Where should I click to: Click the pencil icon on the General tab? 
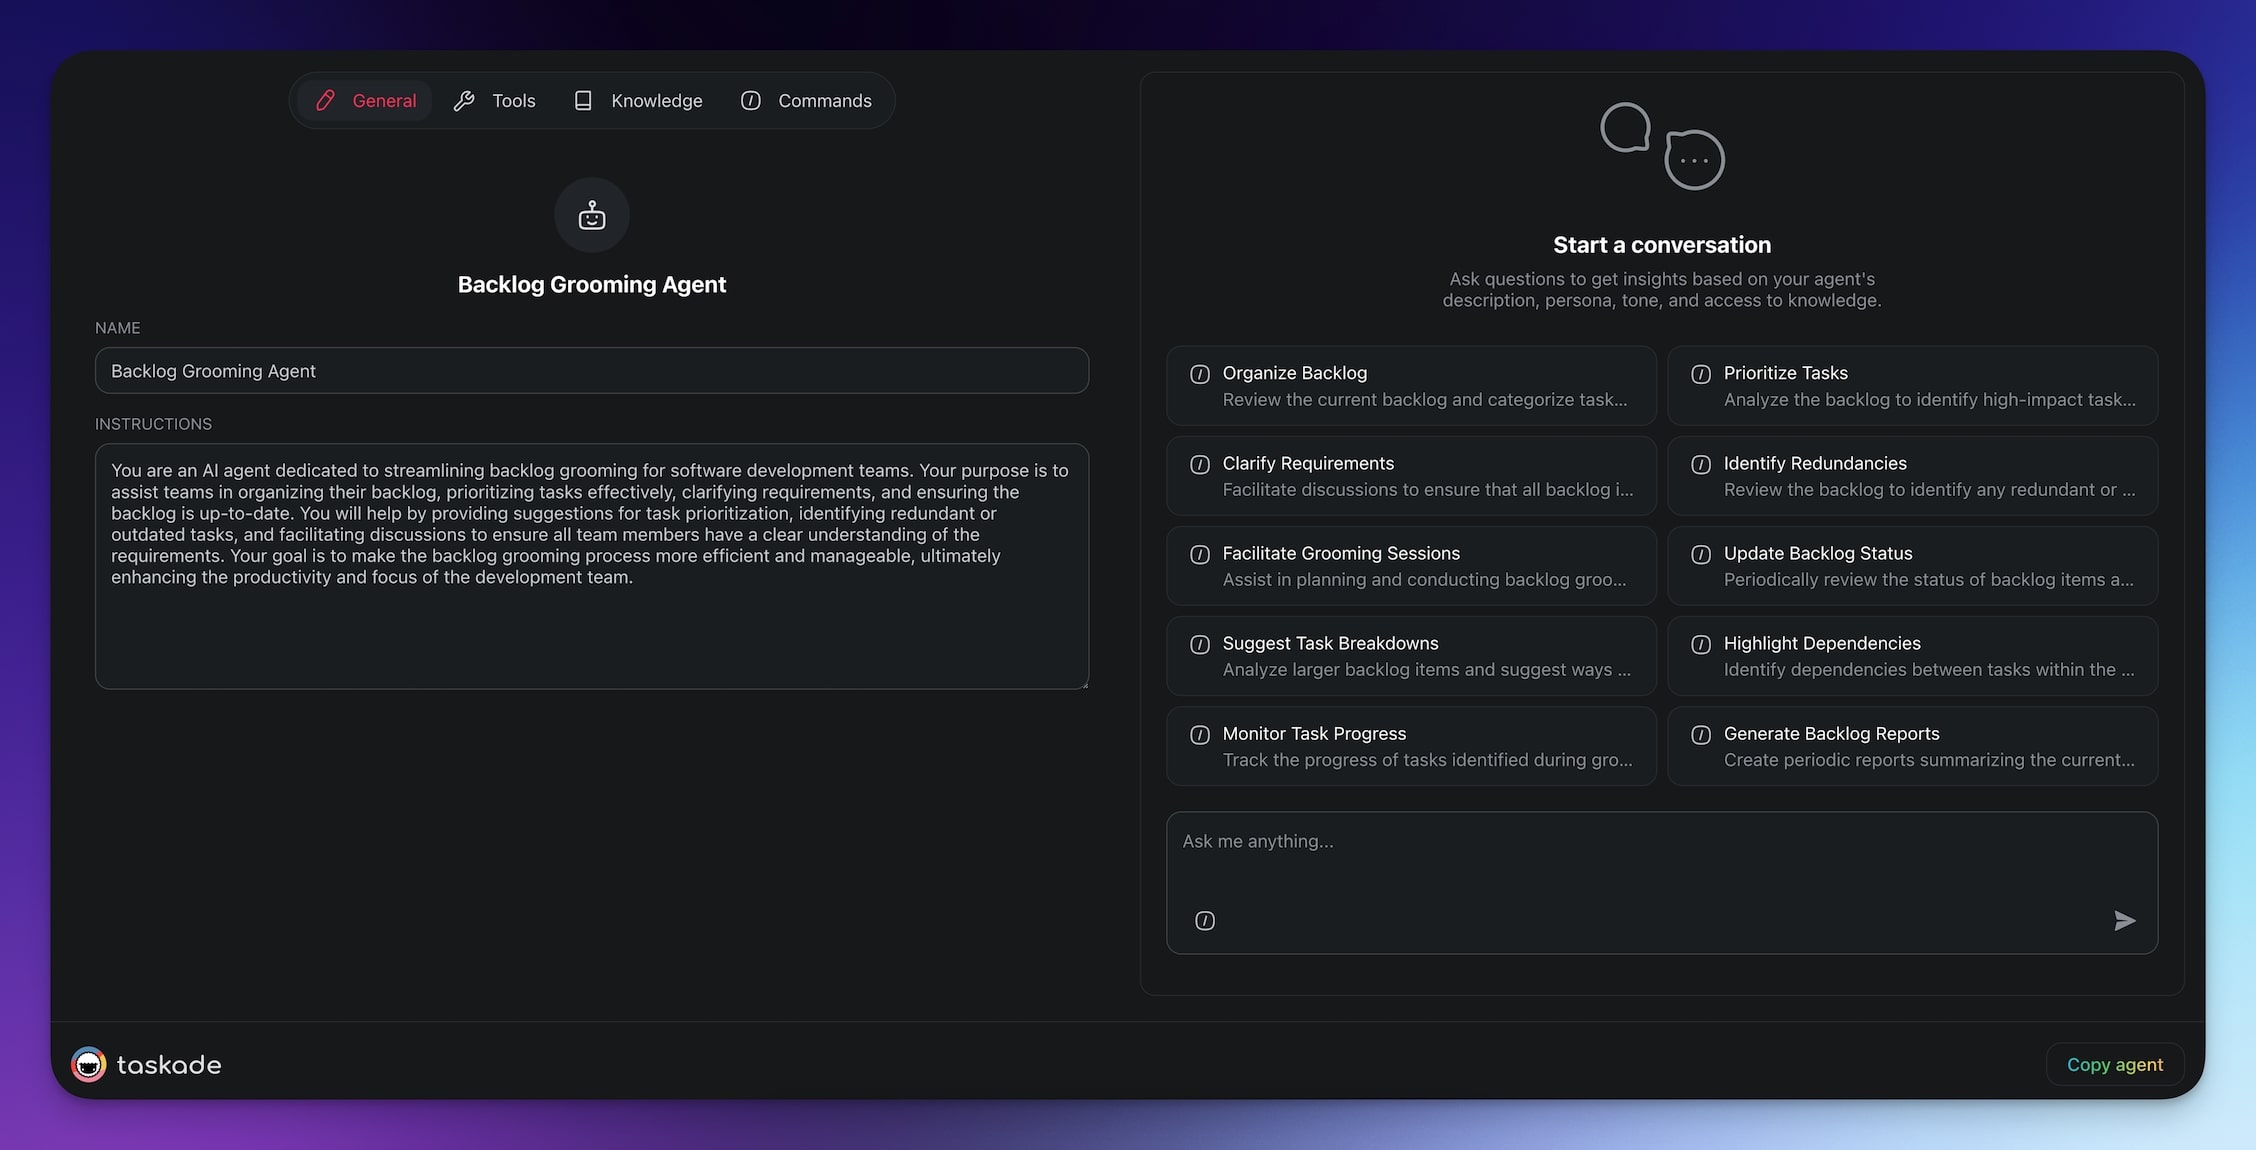pos(326,100)
